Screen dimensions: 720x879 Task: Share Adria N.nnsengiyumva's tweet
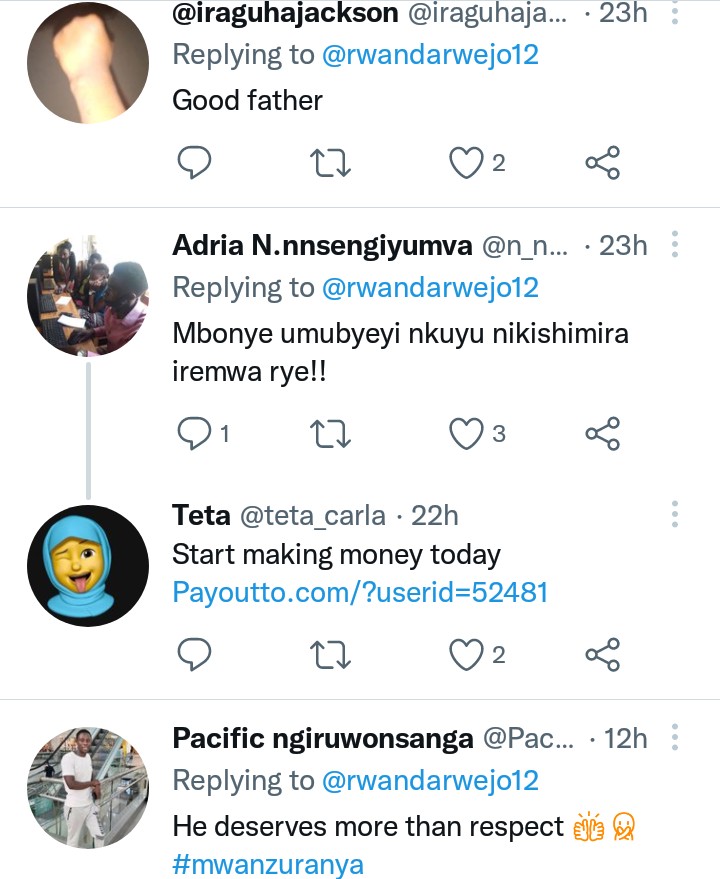[602, 433]
